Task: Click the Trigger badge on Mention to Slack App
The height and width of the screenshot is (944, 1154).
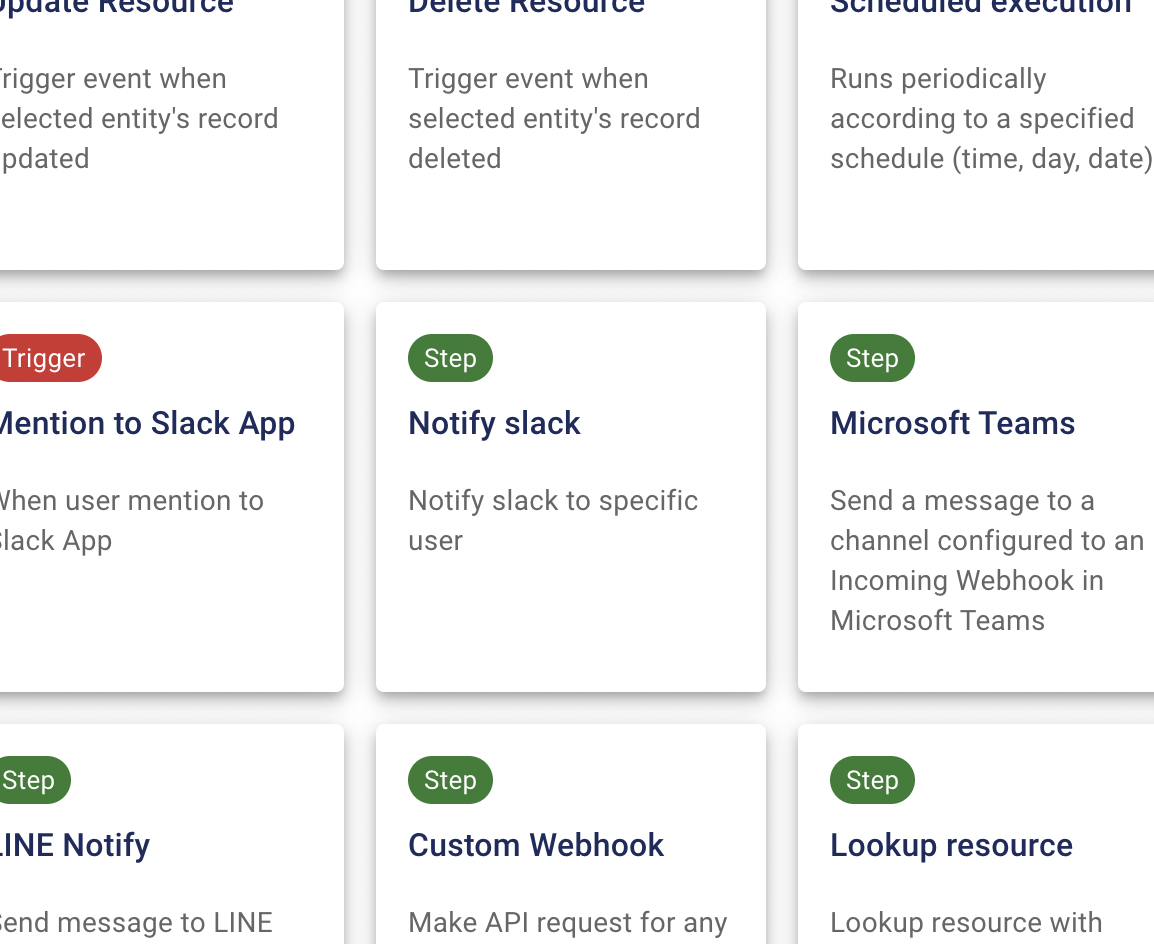Action: pyautogui.click(x=50, y=358)
